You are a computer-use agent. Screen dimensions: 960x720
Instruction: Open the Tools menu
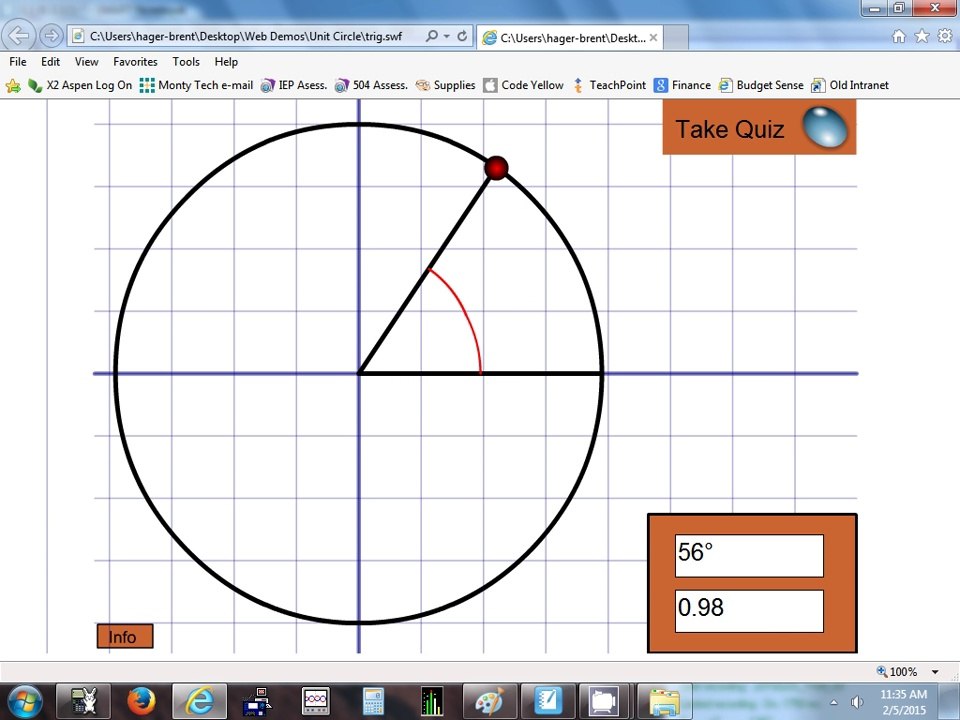[x=186, y=62]
